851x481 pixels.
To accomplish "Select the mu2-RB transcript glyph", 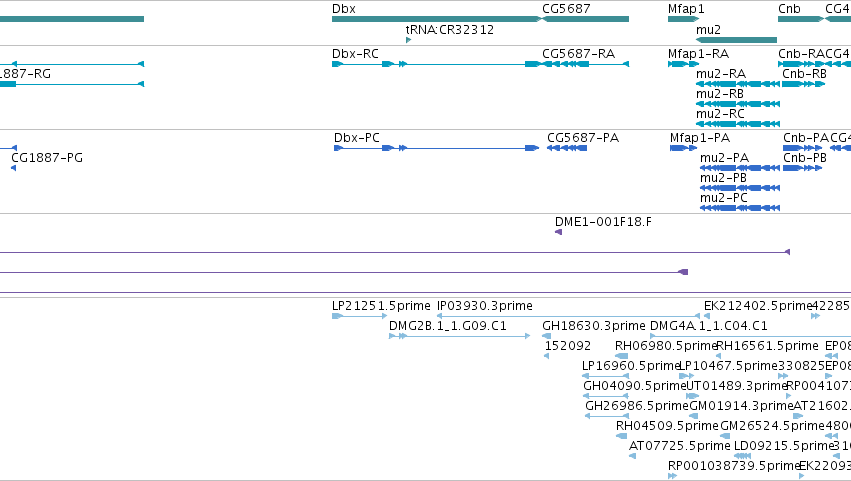I will (x=738, y=104).
